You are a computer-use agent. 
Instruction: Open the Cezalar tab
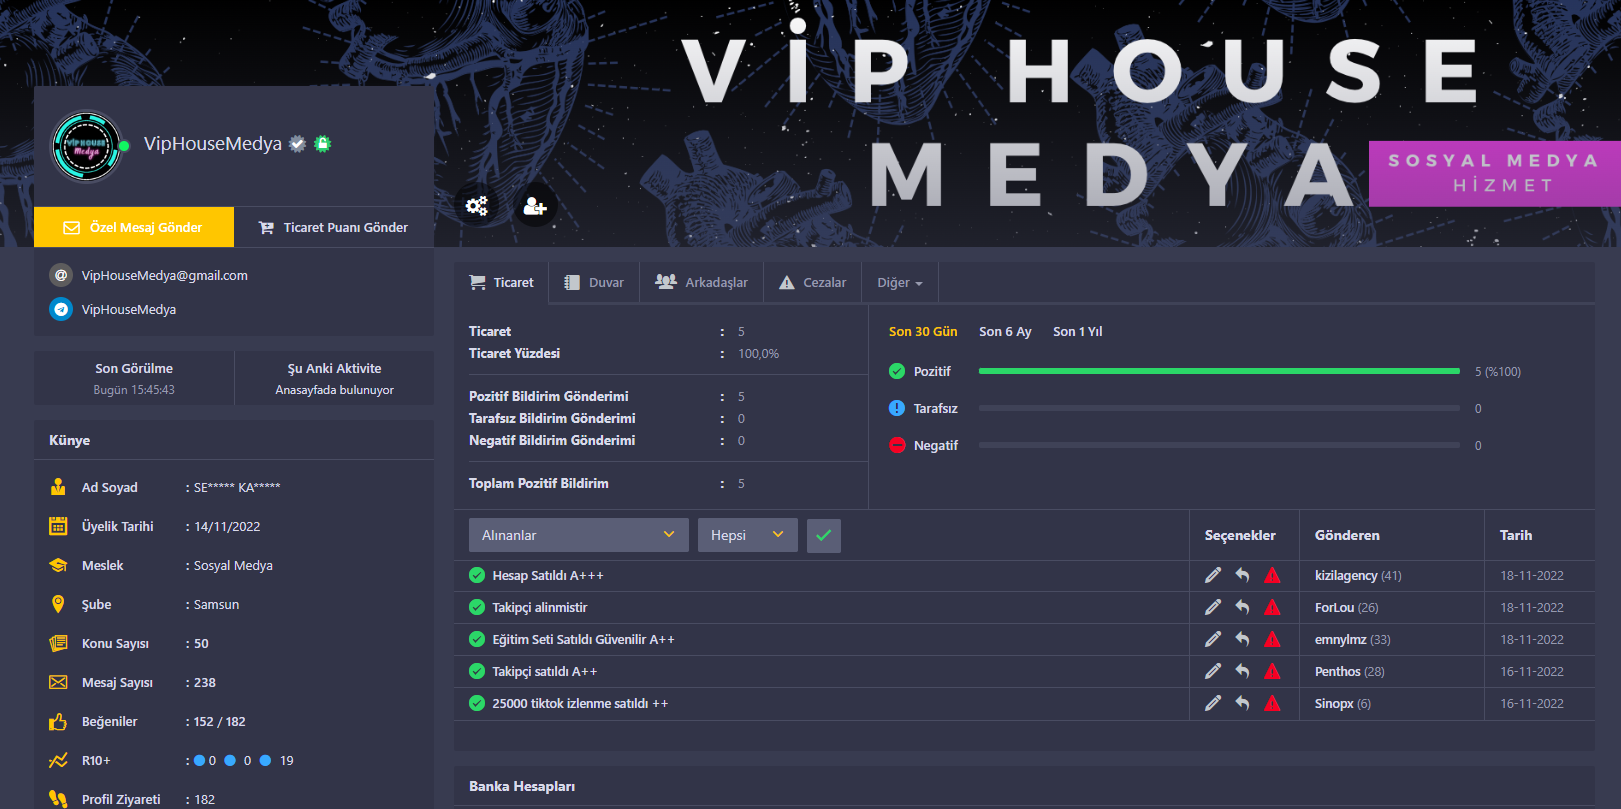click(x=813, y=283)
